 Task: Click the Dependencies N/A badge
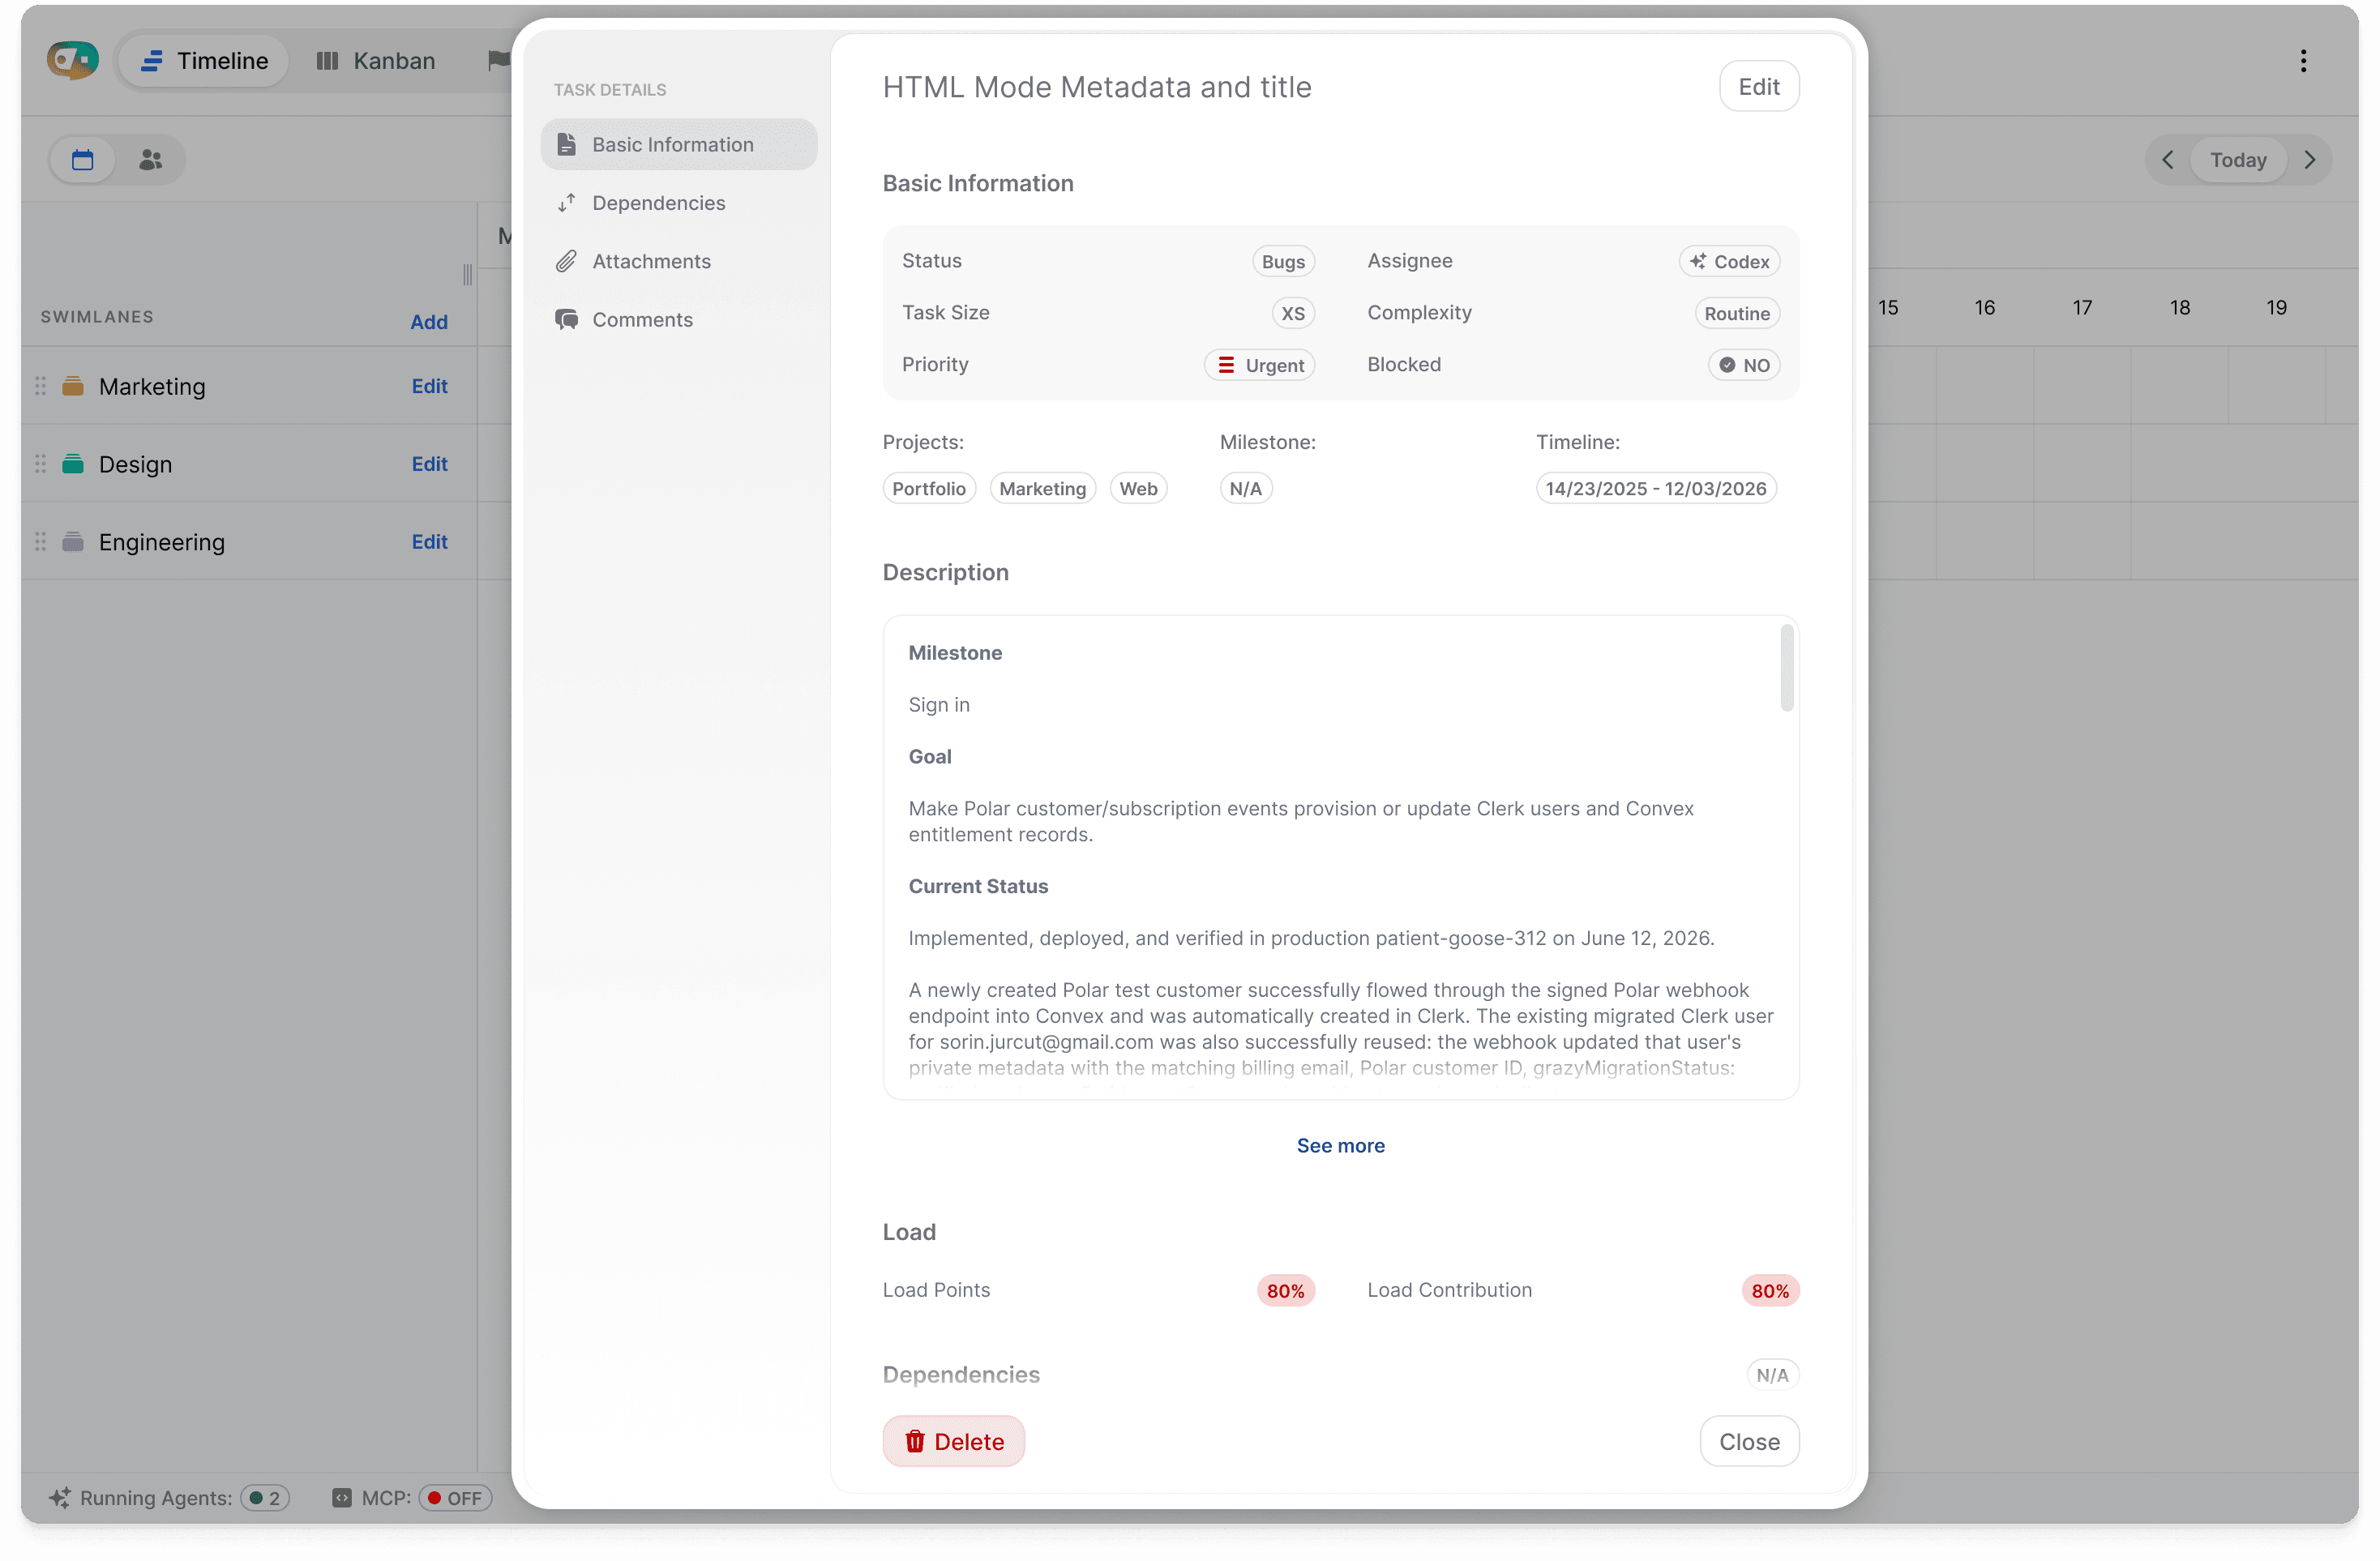click(x=1771, y=1375)
